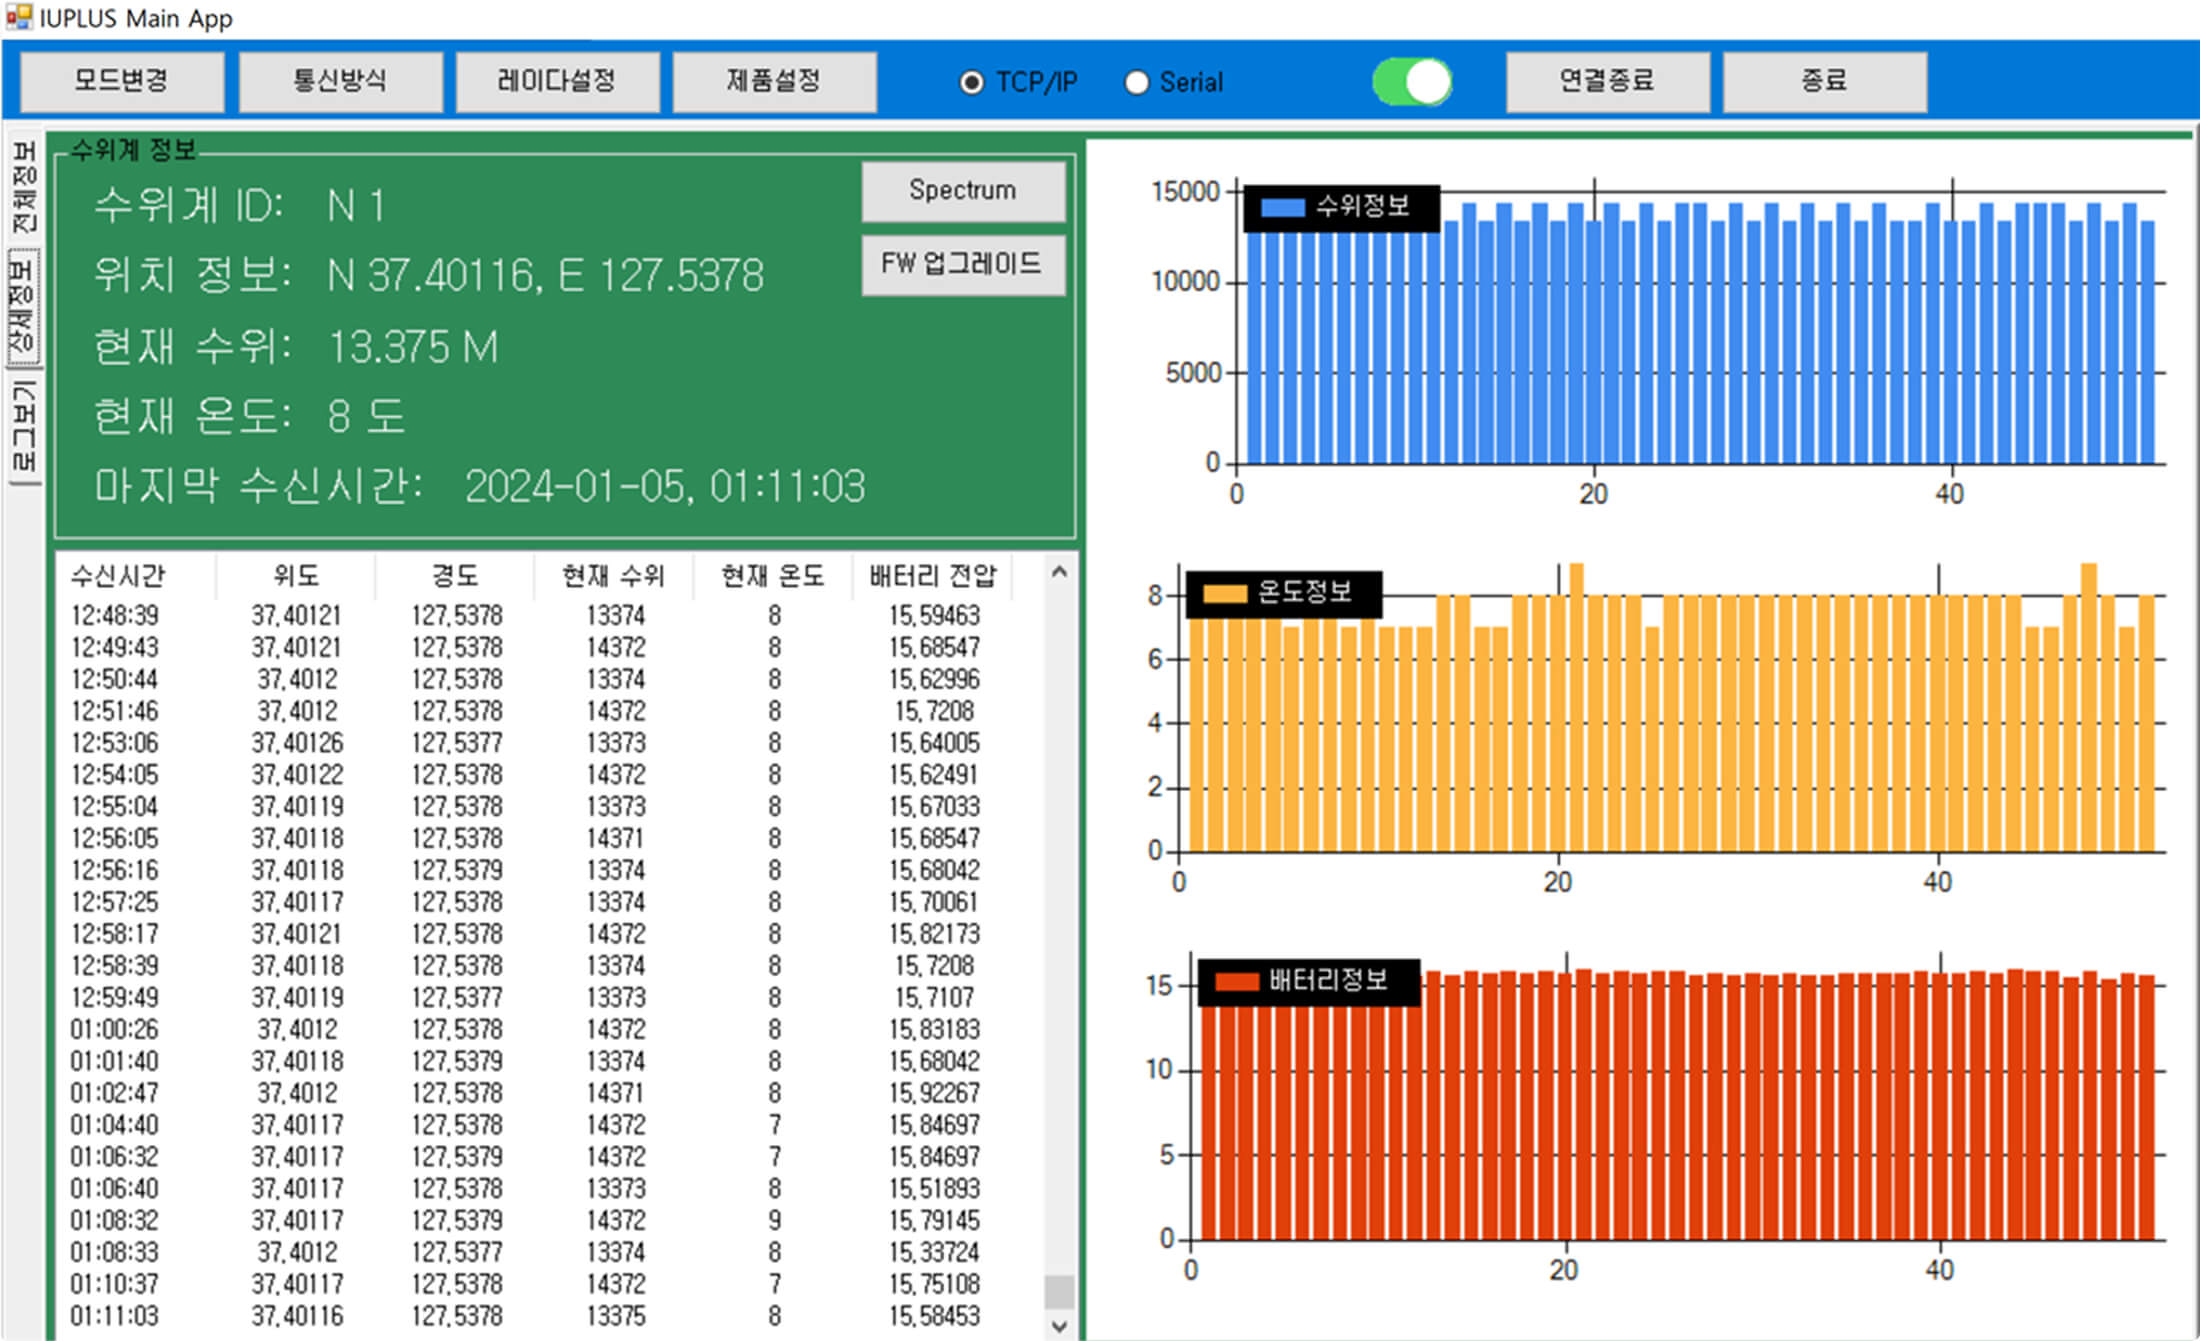The width and height of the screenshot is (2200, 1341).
Task: Click the IUPLUS app icon in title bar
Action: [x=18, y=16]
